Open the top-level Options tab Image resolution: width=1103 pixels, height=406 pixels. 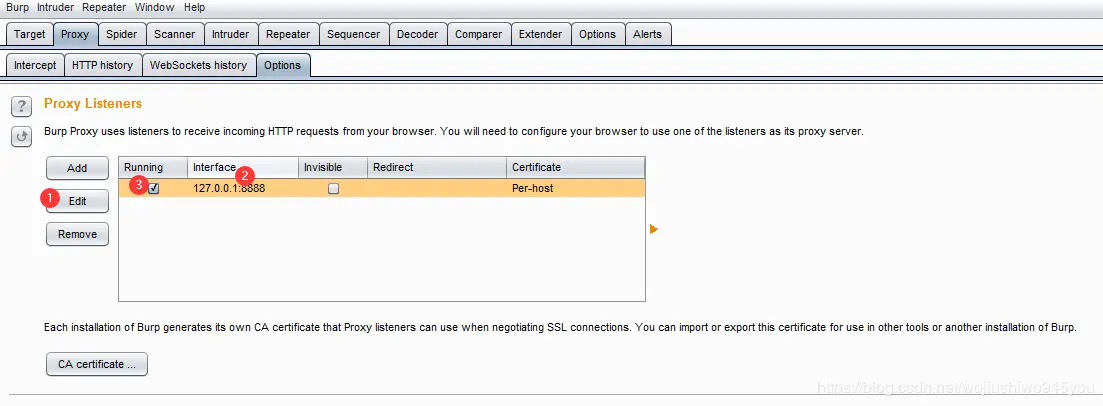(x=598, y=34)
